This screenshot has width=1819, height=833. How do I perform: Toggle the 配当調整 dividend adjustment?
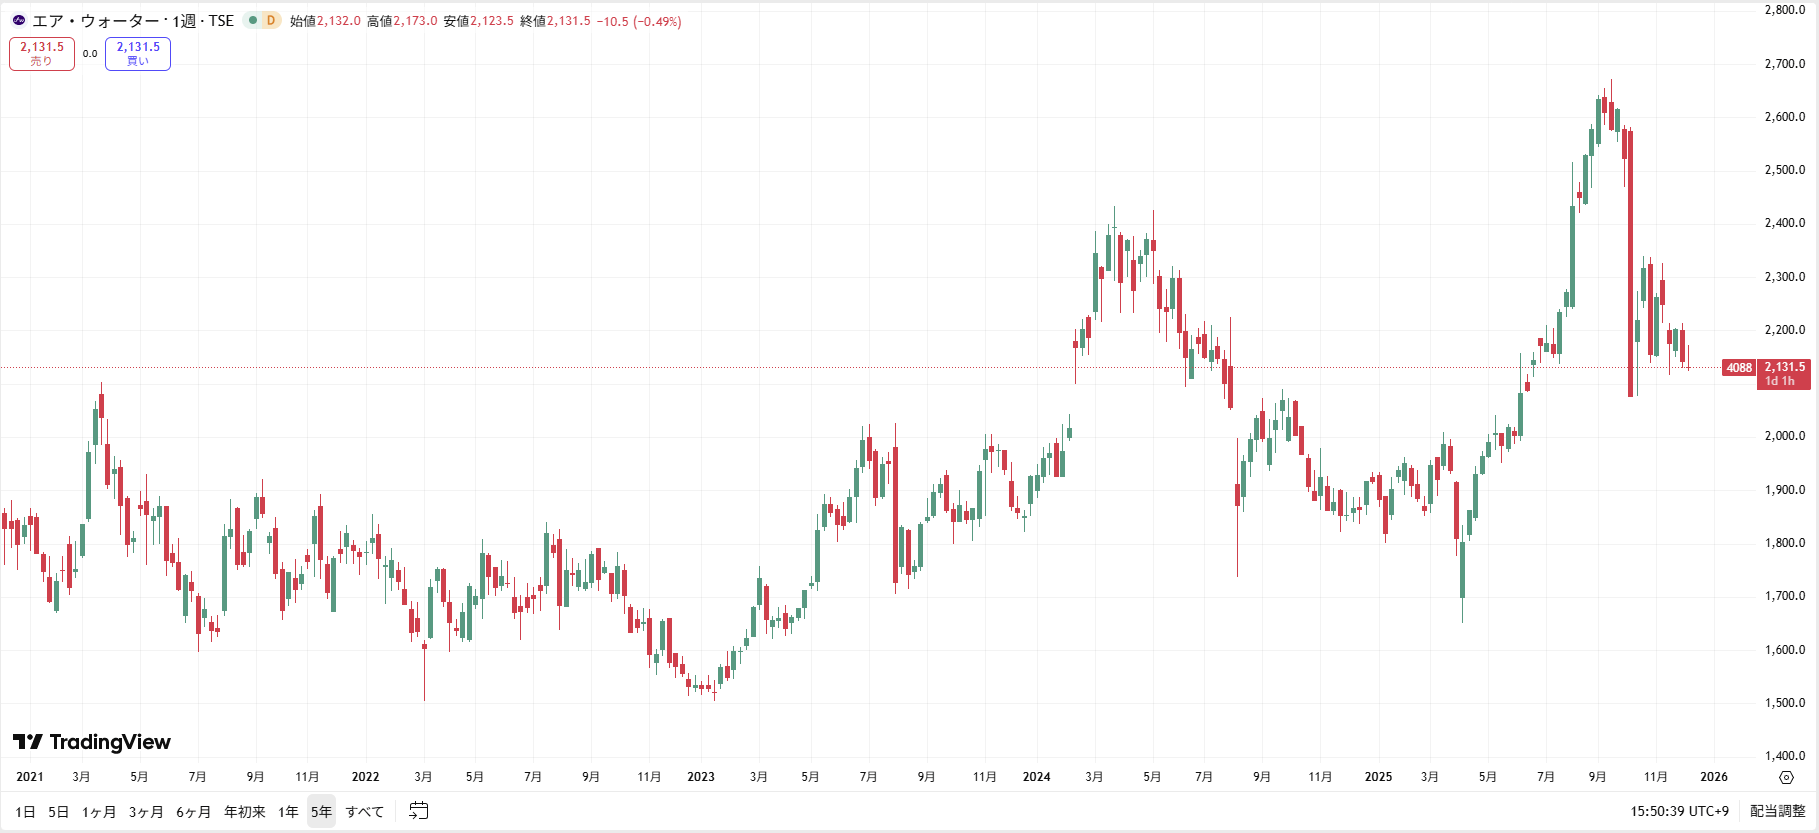click(1777, 811)
